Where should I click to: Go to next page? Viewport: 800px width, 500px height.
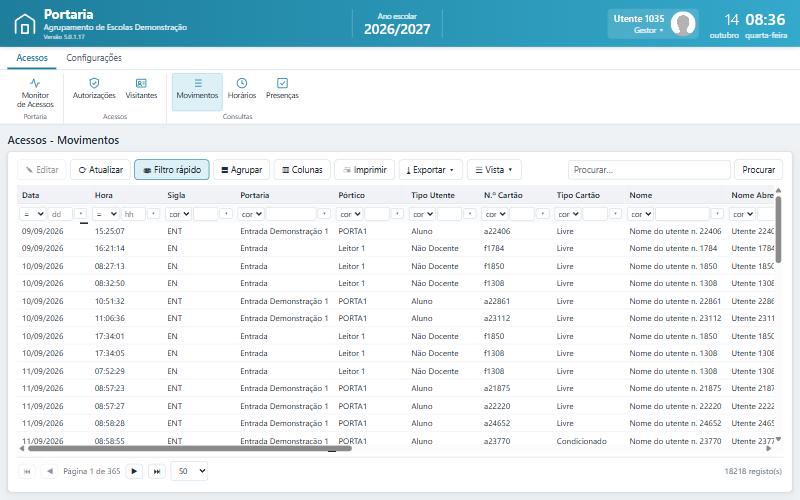134,471
